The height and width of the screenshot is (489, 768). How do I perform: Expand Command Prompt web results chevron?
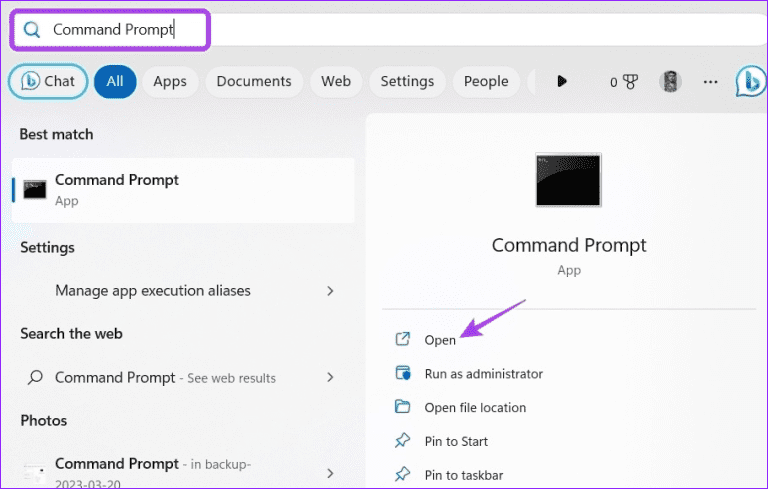point(330,378)
